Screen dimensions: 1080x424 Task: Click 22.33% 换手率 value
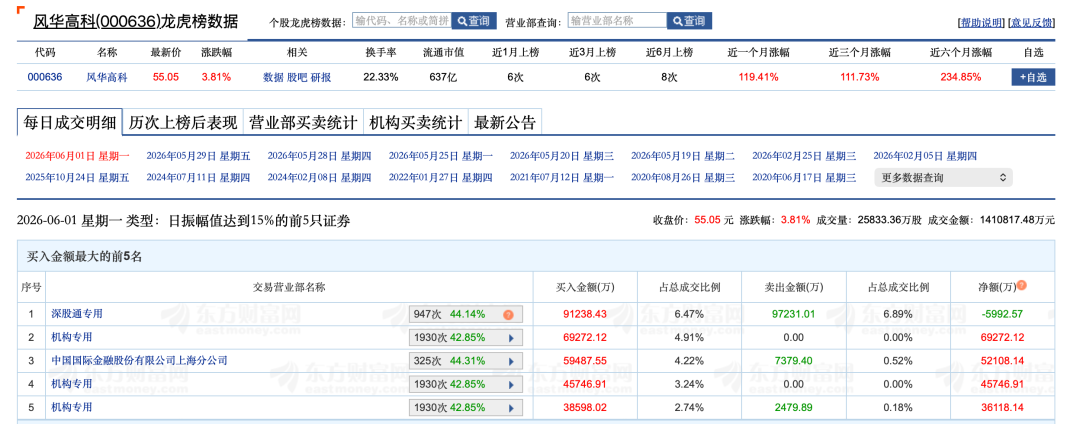point(381,77)
